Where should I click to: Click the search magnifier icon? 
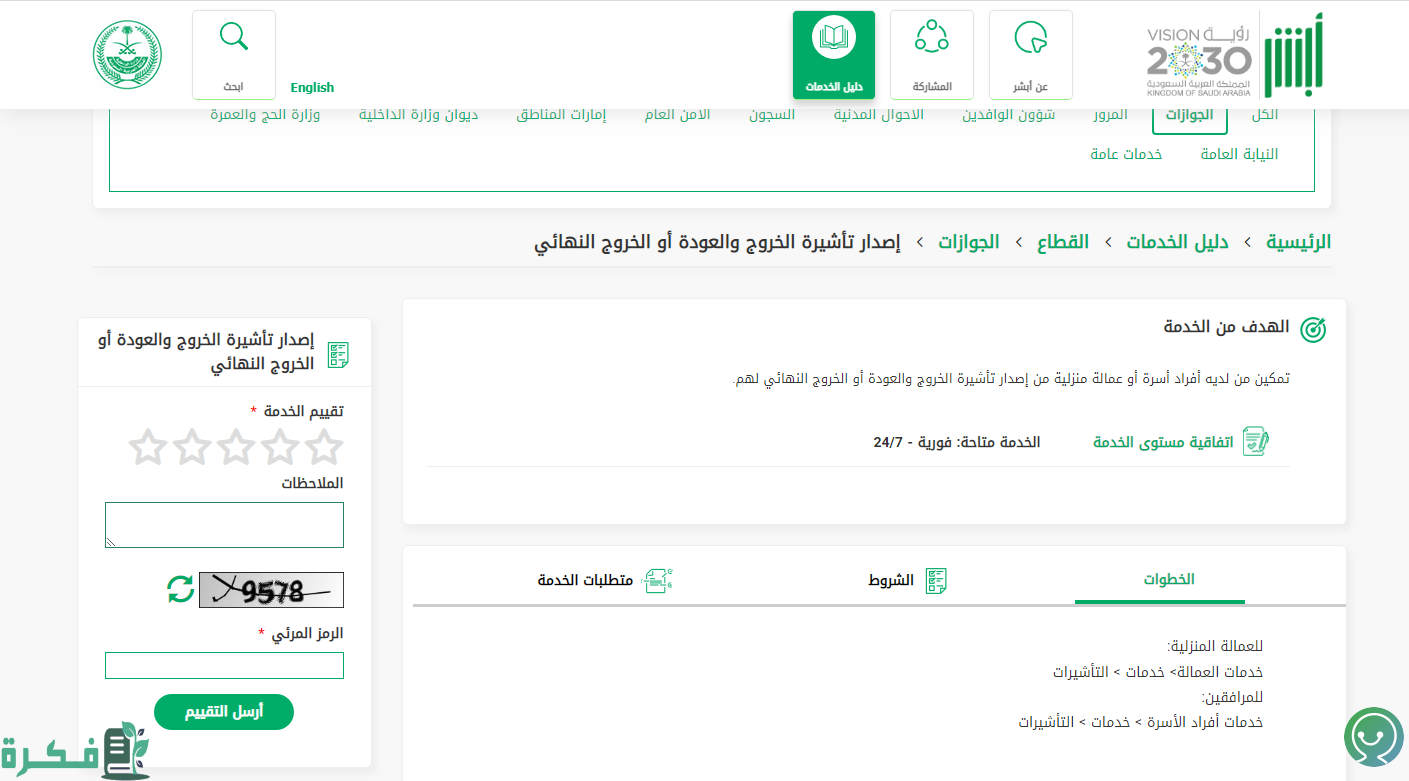[233, 38]
